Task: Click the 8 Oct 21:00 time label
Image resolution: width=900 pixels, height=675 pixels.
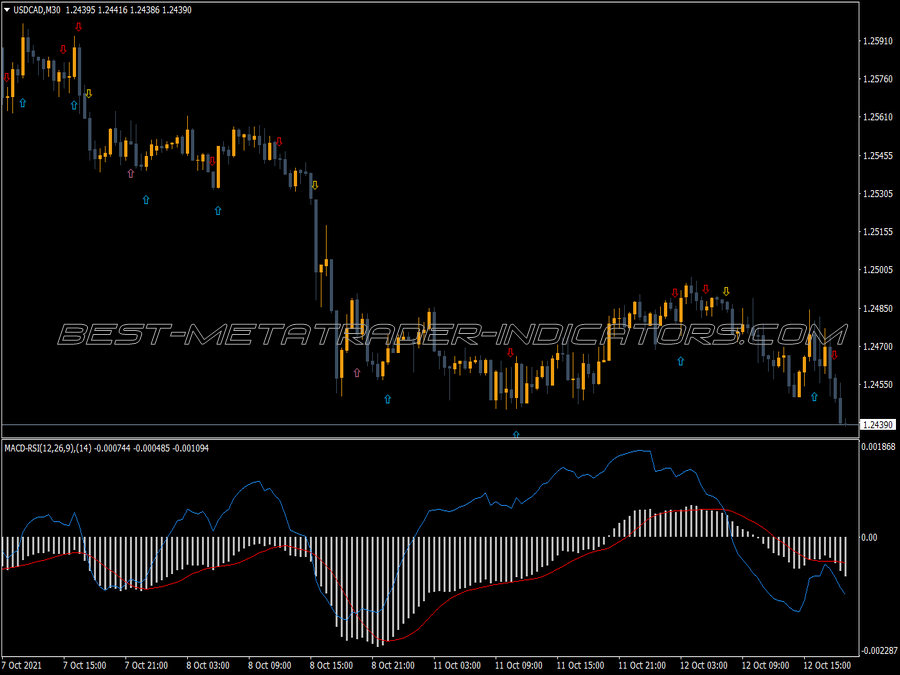Action: tap(393, 665)
